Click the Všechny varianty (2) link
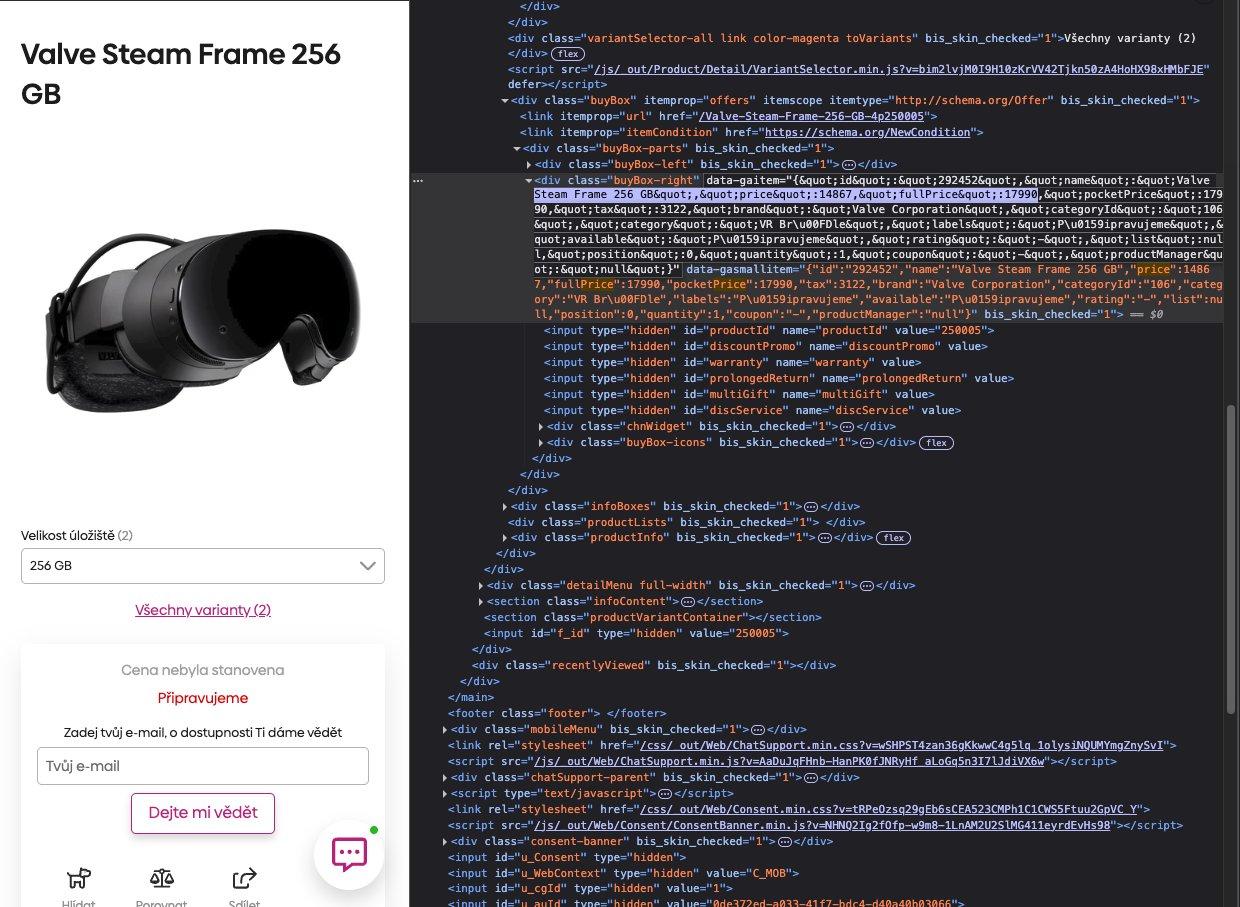Viewport: 1240px width, 907px height. point(203,610)
